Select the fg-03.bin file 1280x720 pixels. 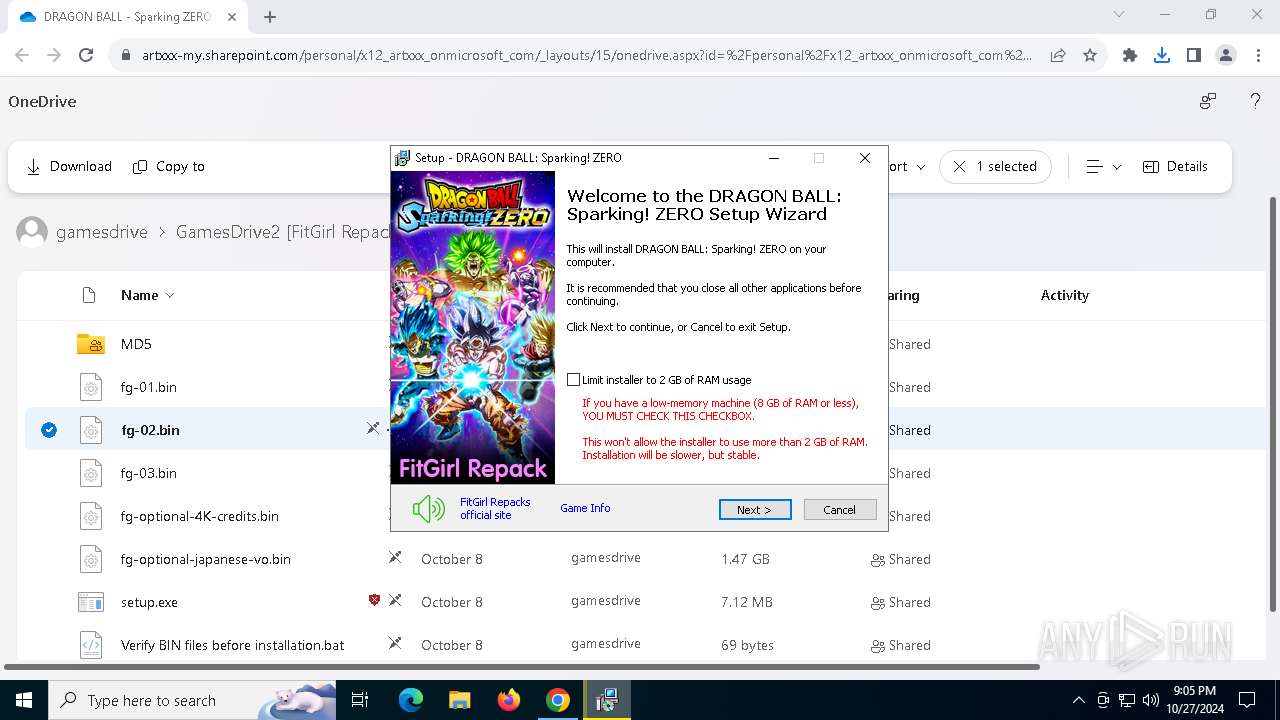coord(149,473)
